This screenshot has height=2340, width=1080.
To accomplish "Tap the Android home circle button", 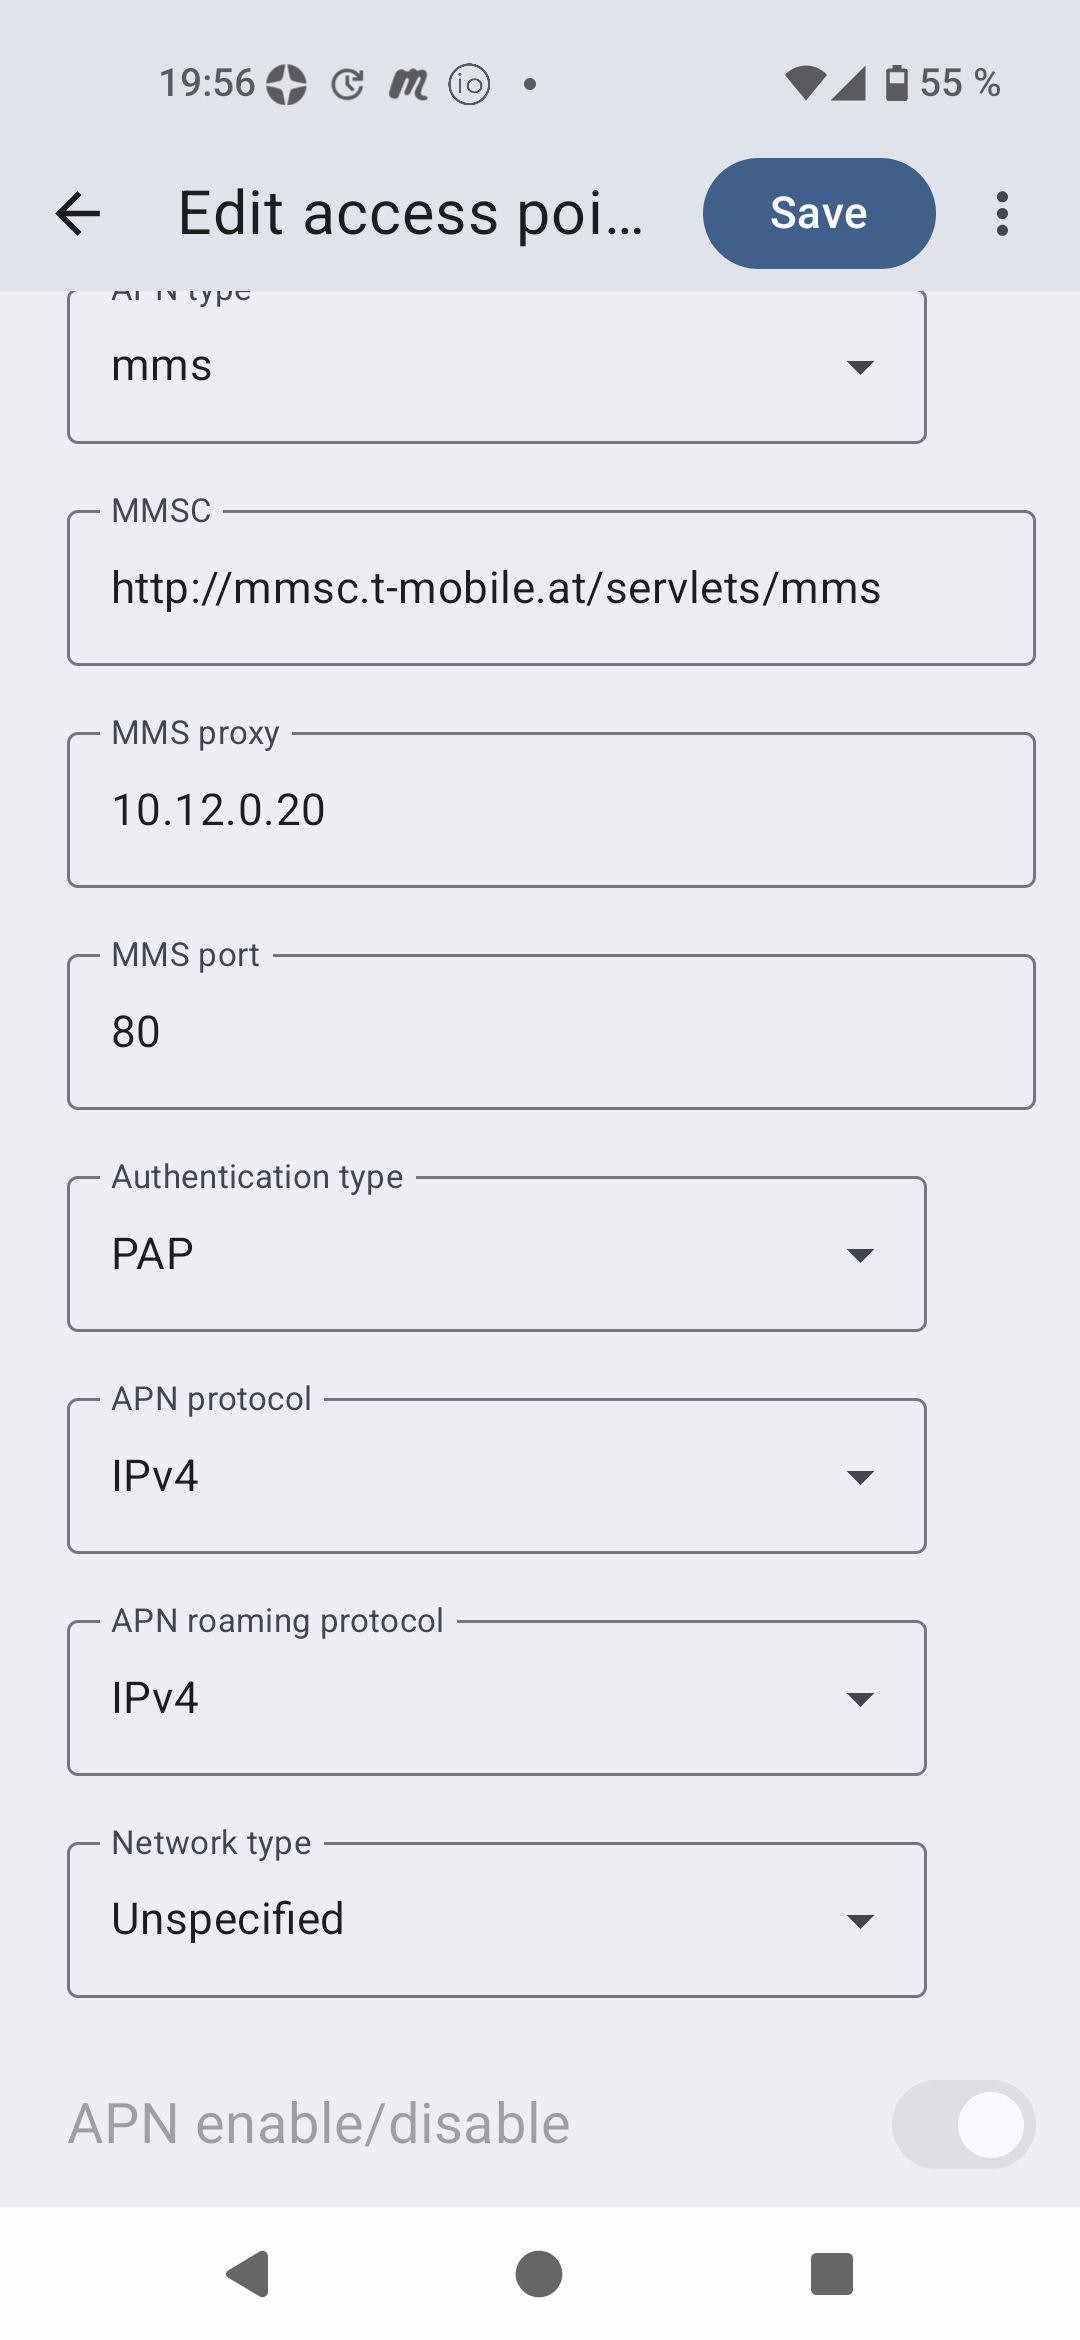I will pos(539,2274).
